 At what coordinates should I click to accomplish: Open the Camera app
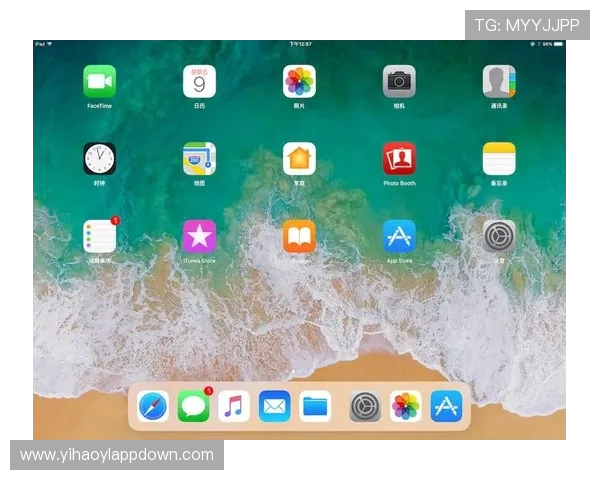point(399,81)
